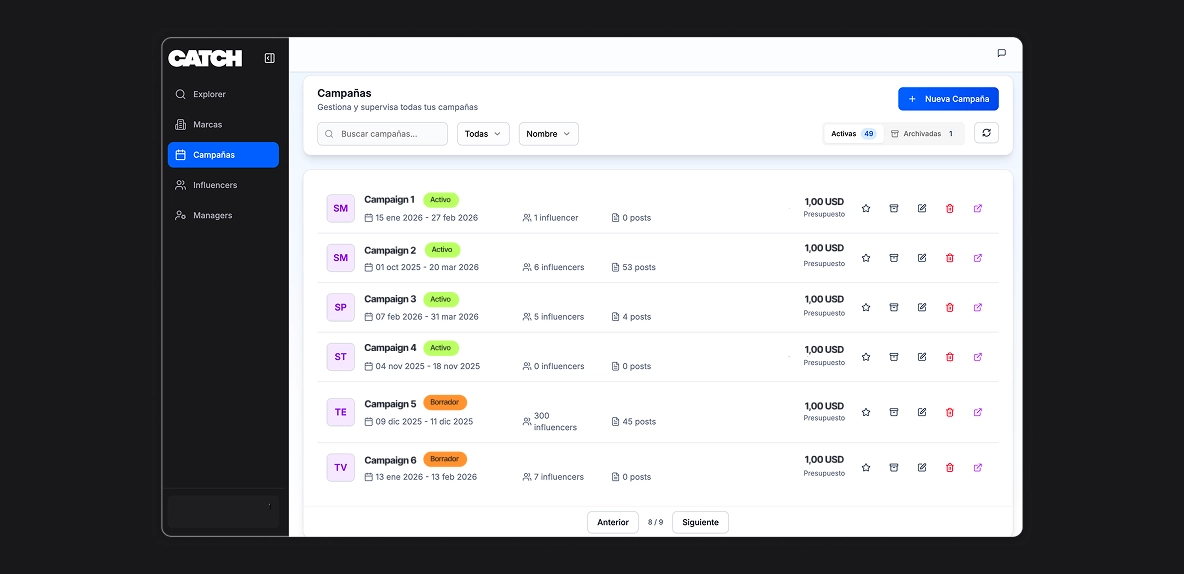The height and width of the screenshot is (574, 1184).
Task: Expand the Todas filter dropdown
Action: pyautogui.click(x=483, y=134)
